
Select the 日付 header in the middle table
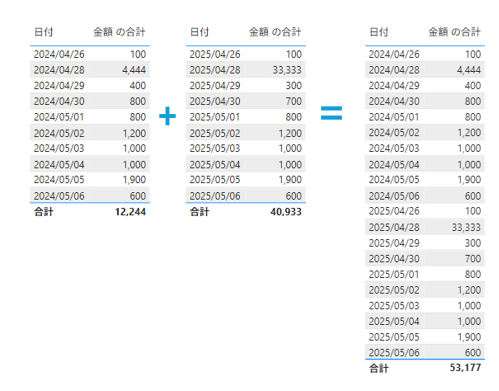(x=199, y=32)
